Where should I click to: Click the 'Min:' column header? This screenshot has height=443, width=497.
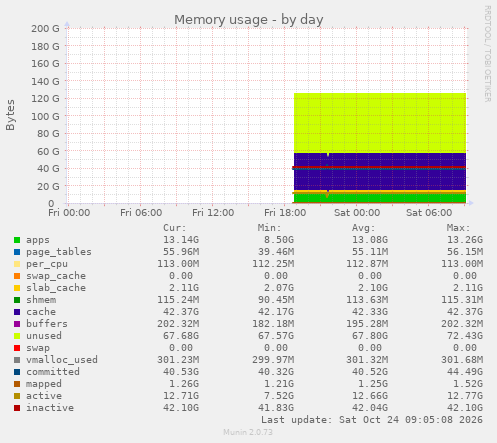coord(269,228)
